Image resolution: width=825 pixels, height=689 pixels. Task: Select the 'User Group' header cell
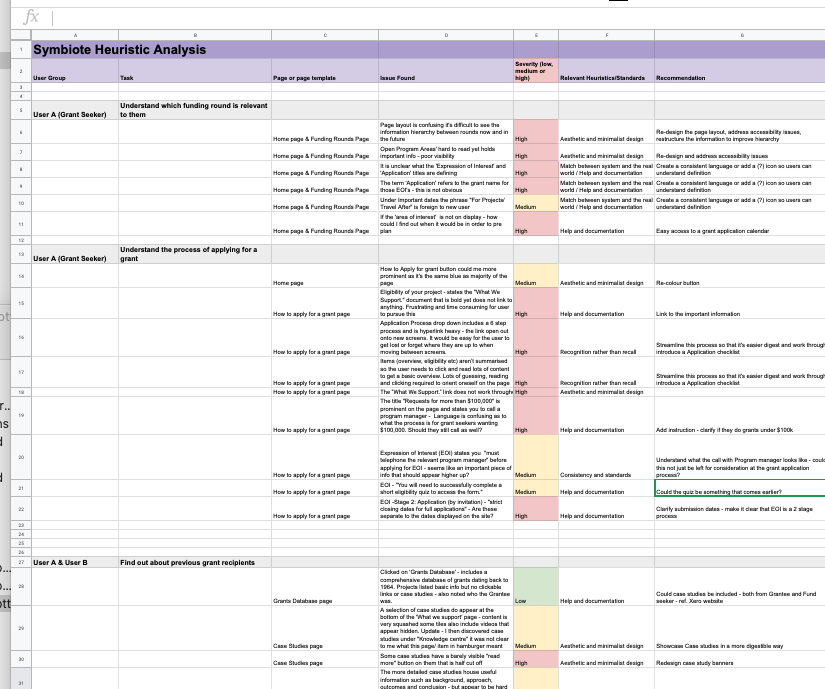click(75, 70)
